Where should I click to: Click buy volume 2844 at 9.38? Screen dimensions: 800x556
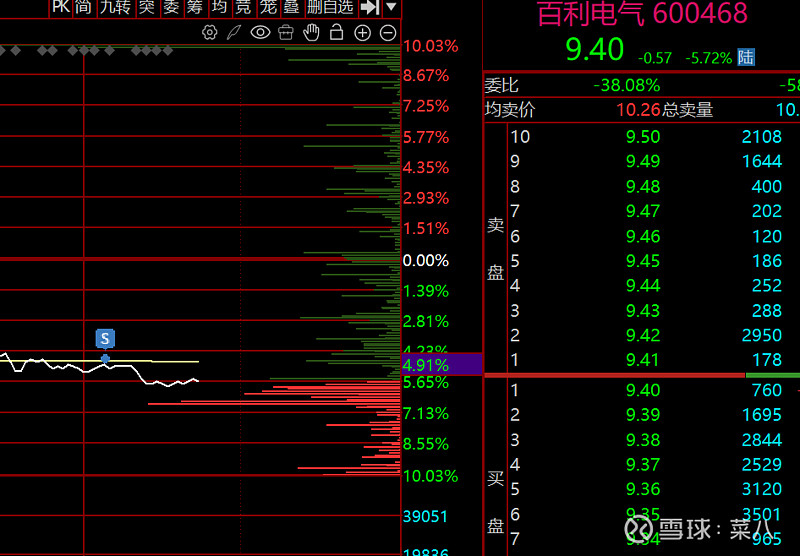[762, 440]
